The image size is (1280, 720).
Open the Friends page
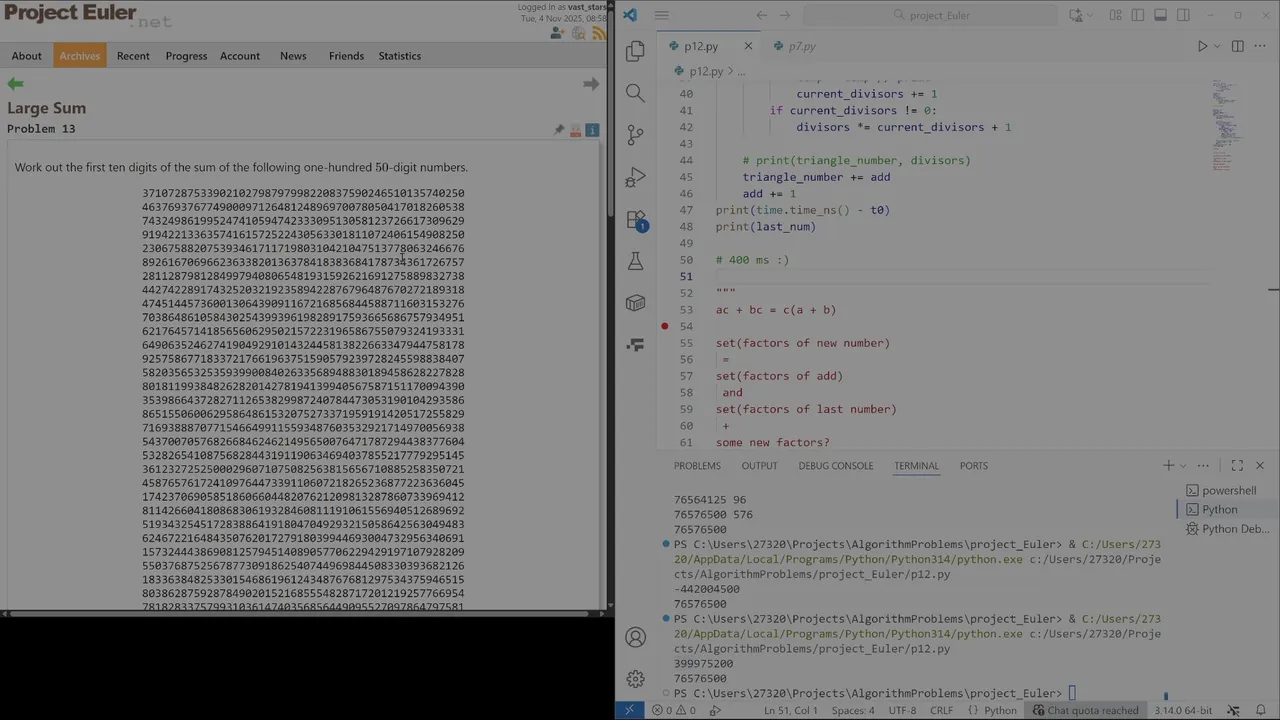tap(346, 56)
